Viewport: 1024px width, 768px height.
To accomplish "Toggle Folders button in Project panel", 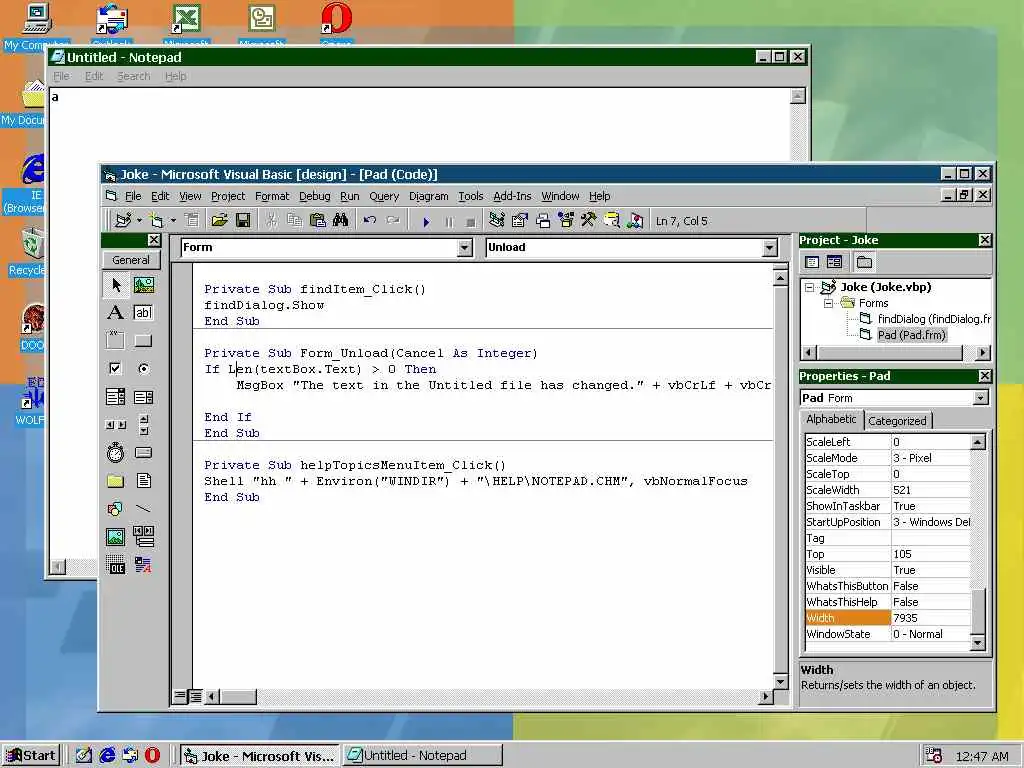I will point(864,262).
